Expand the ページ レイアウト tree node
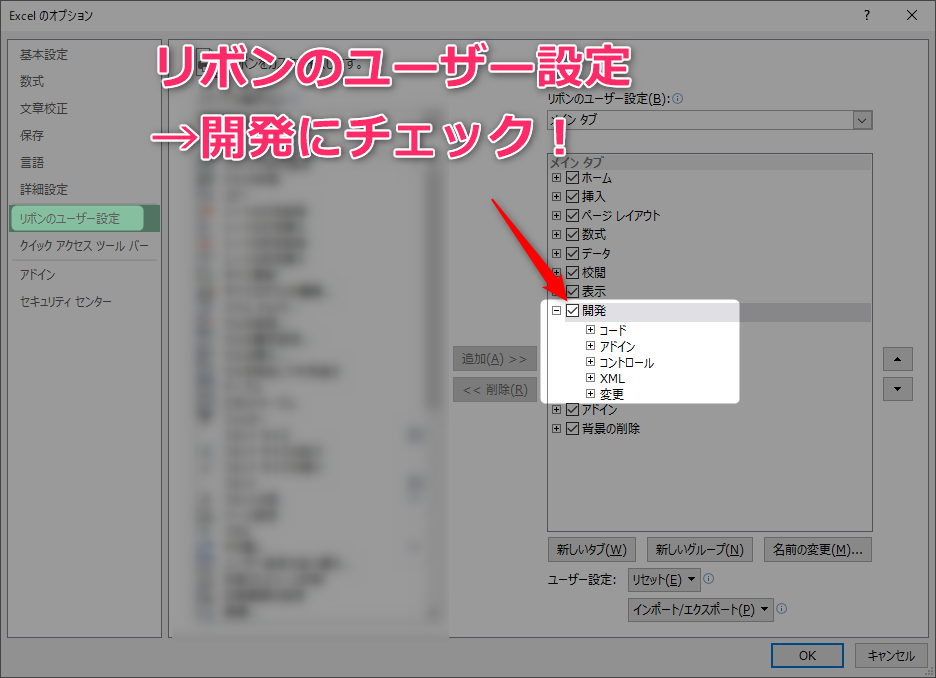936x678 pixels. click(x=556, y=215)
